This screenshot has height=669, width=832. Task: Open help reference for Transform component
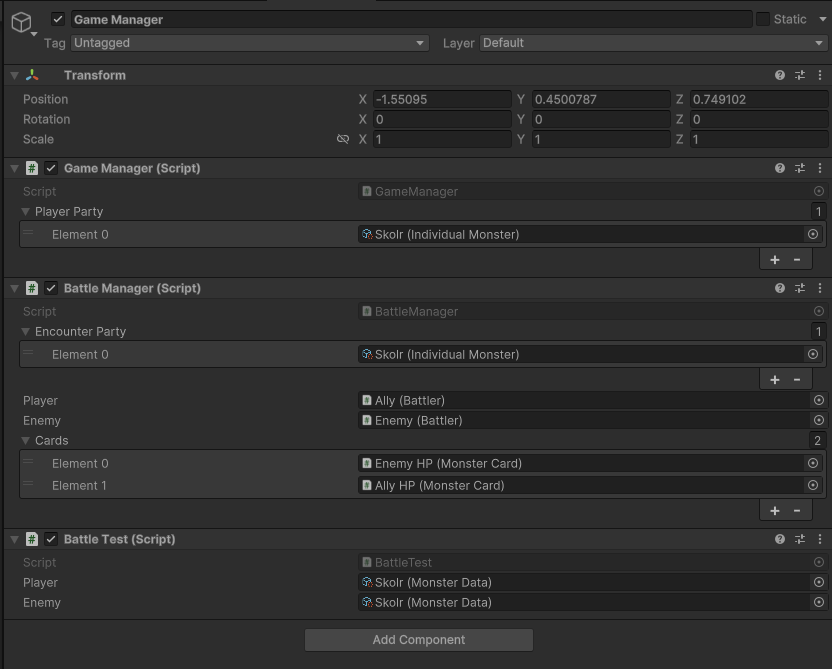coord(780,75)
